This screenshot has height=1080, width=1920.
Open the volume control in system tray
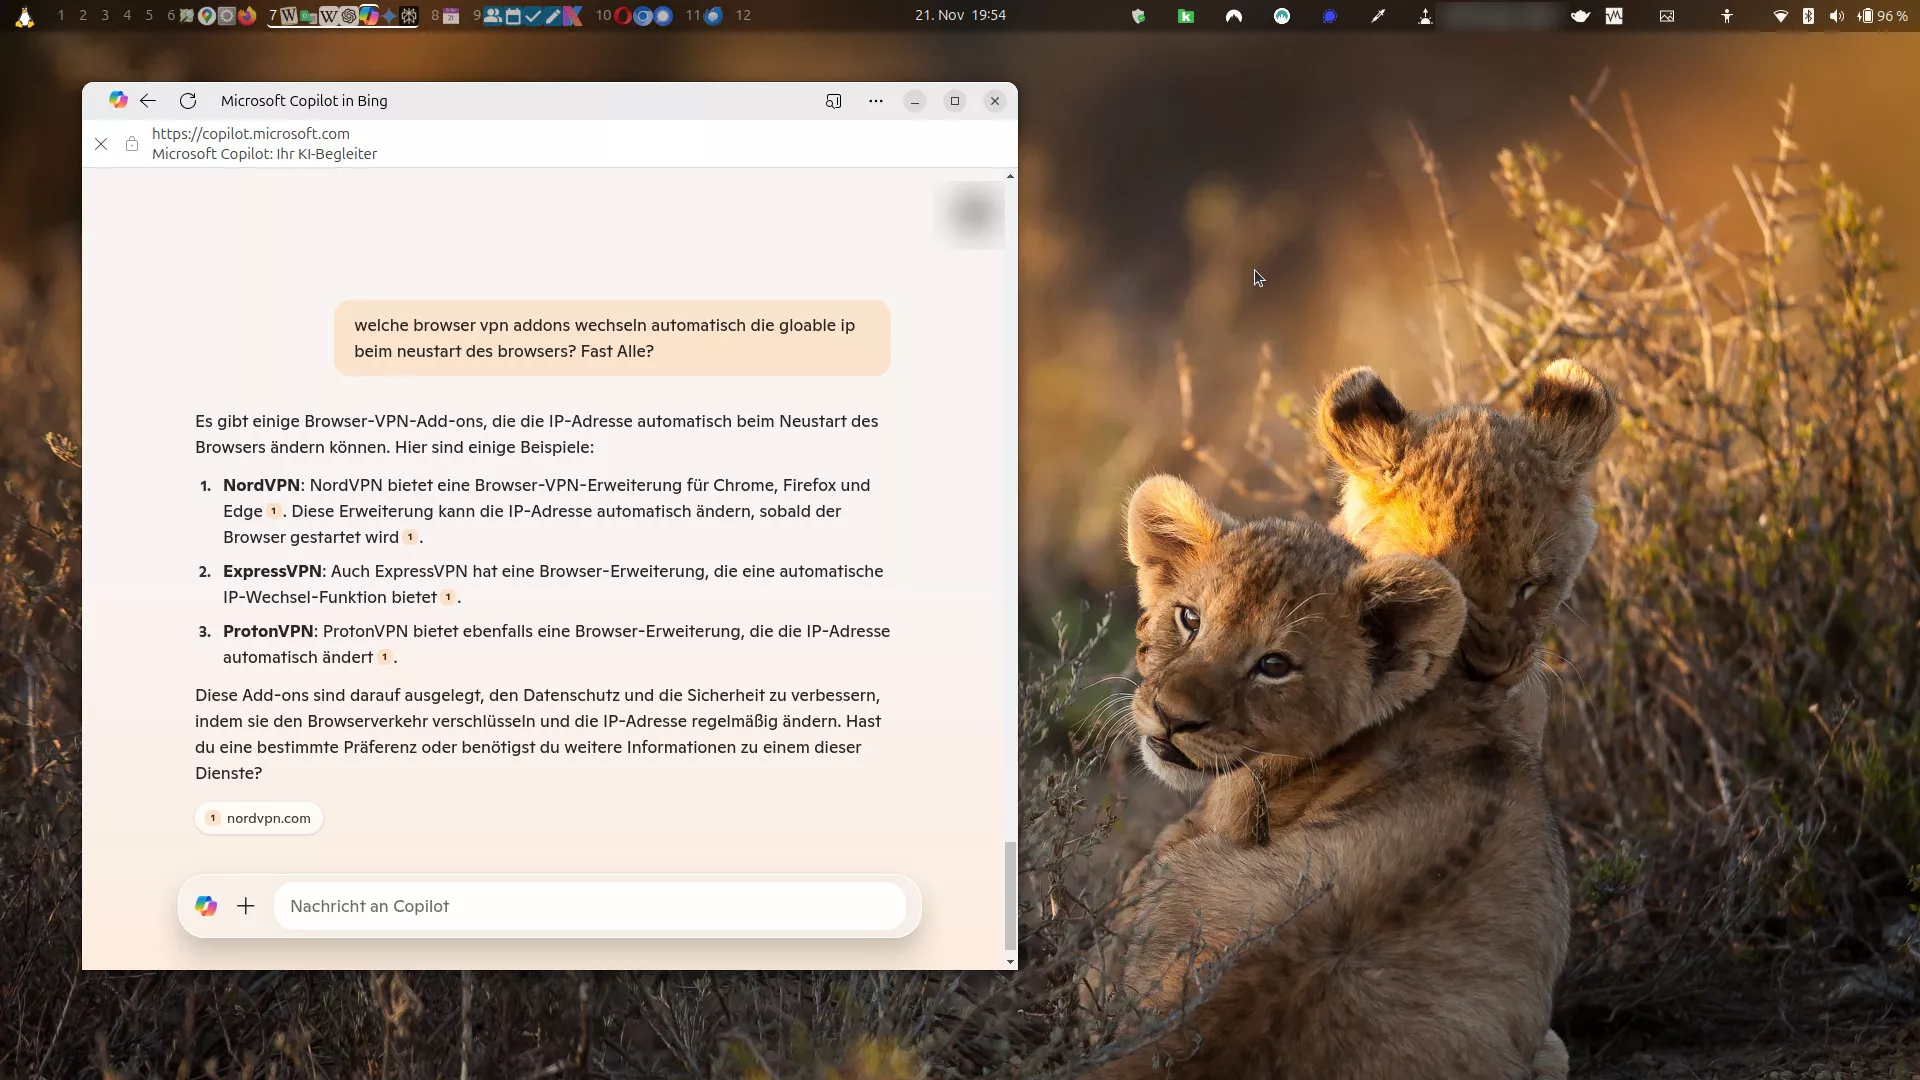coord(1837,16)
